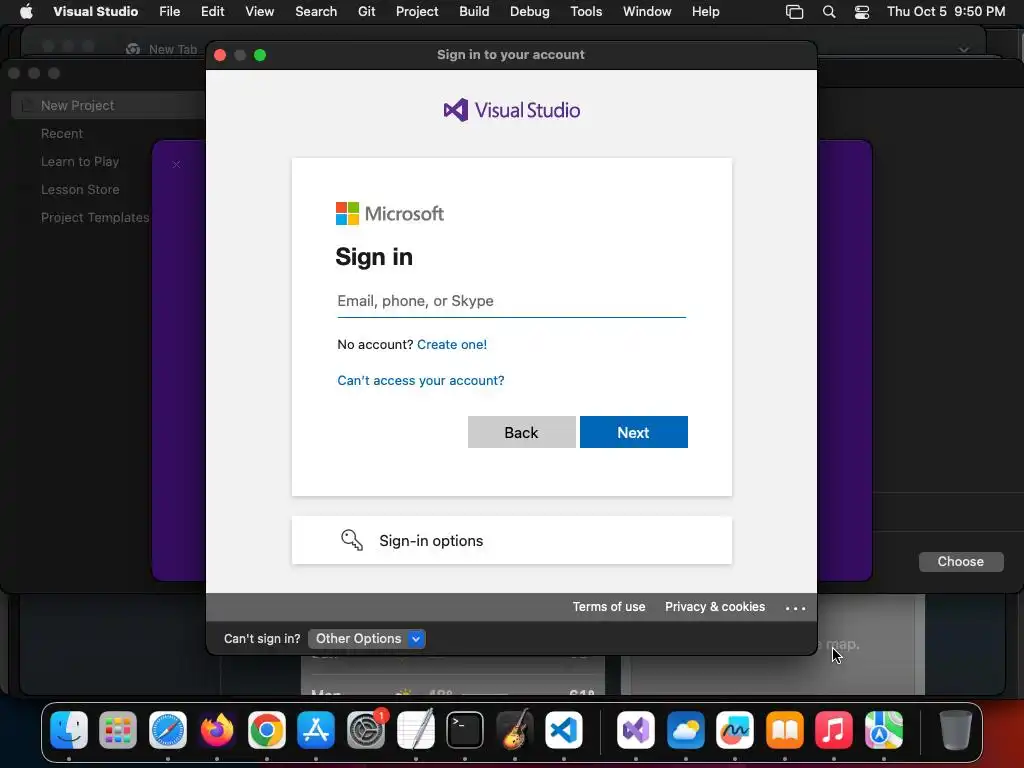Select Lesson Store in background sidebar

(80, 189)
